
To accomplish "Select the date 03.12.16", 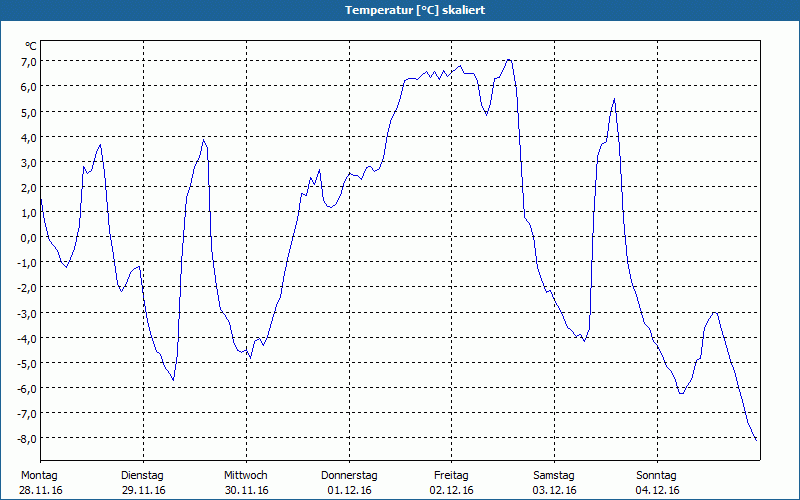I will point(555,490).
